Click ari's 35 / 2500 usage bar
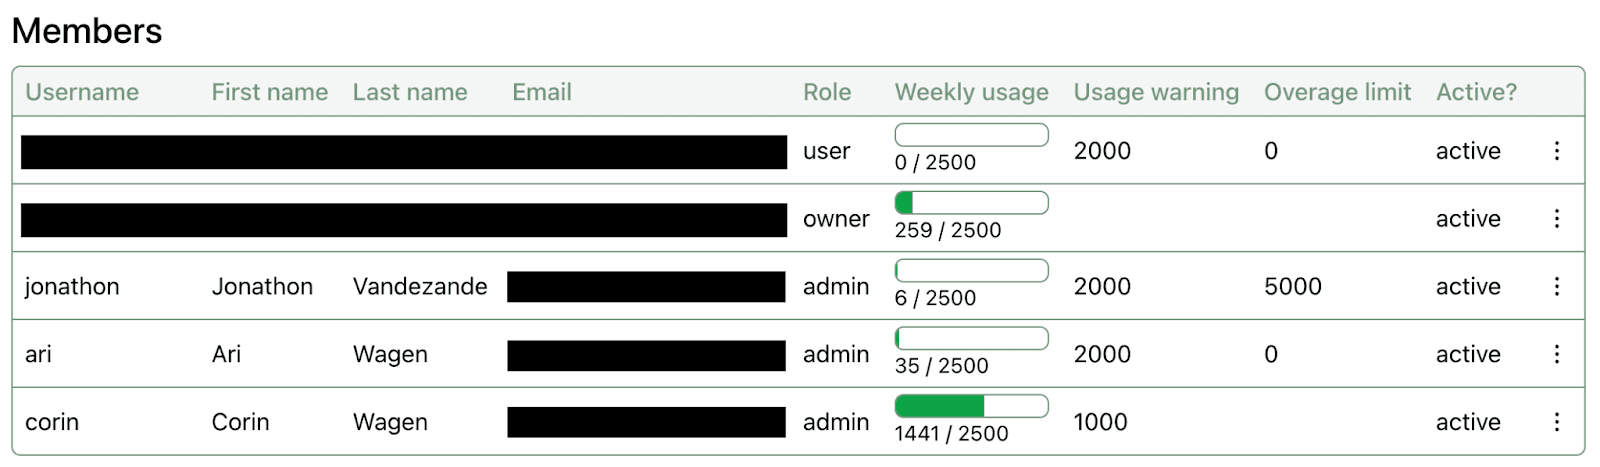This screenshot has height=467, width=1600. click(x=971, y=338)
